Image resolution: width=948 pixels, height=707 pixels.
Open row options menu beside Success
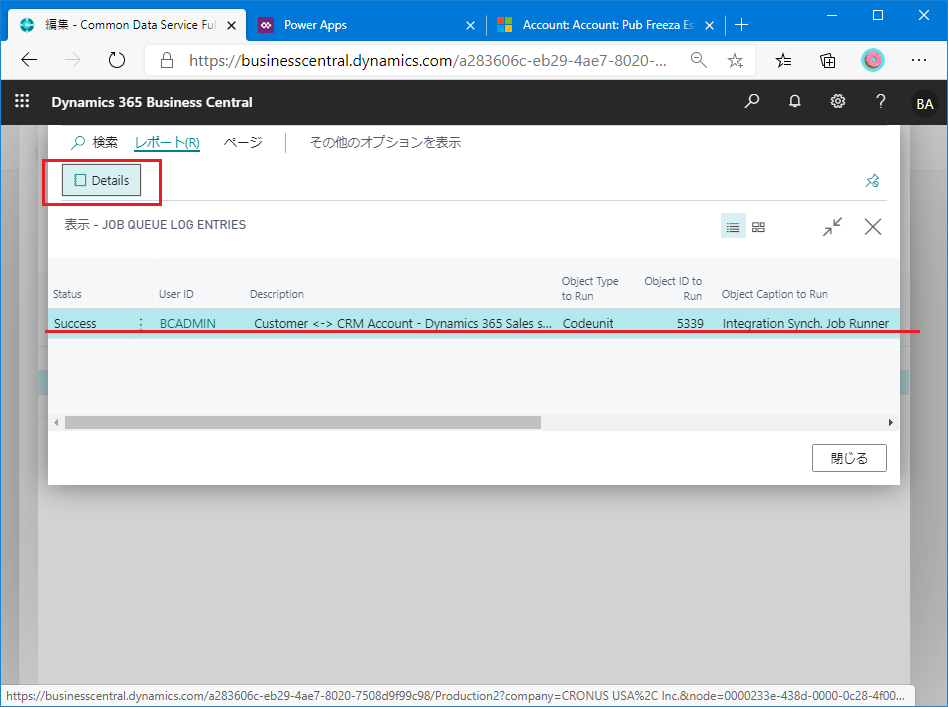tap(141, 324)
